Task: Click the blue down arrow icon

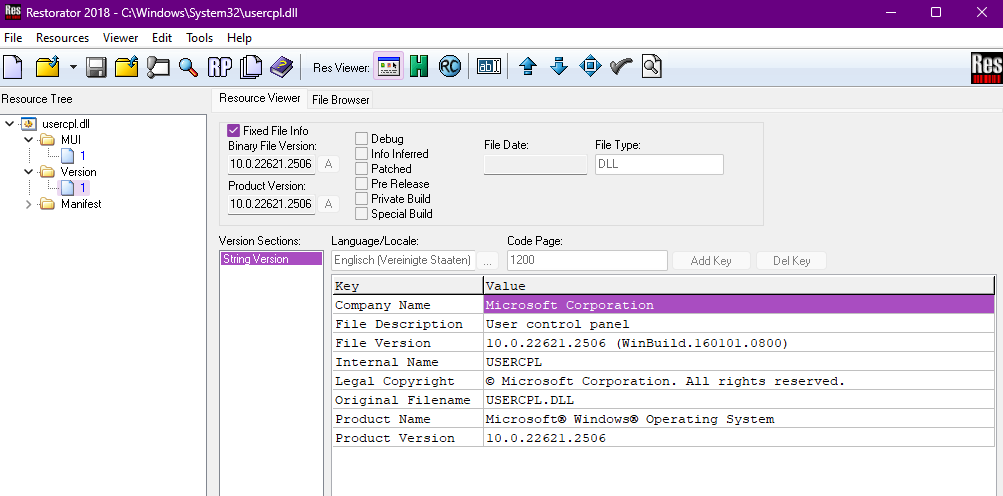Action: (x=559, y=66)
